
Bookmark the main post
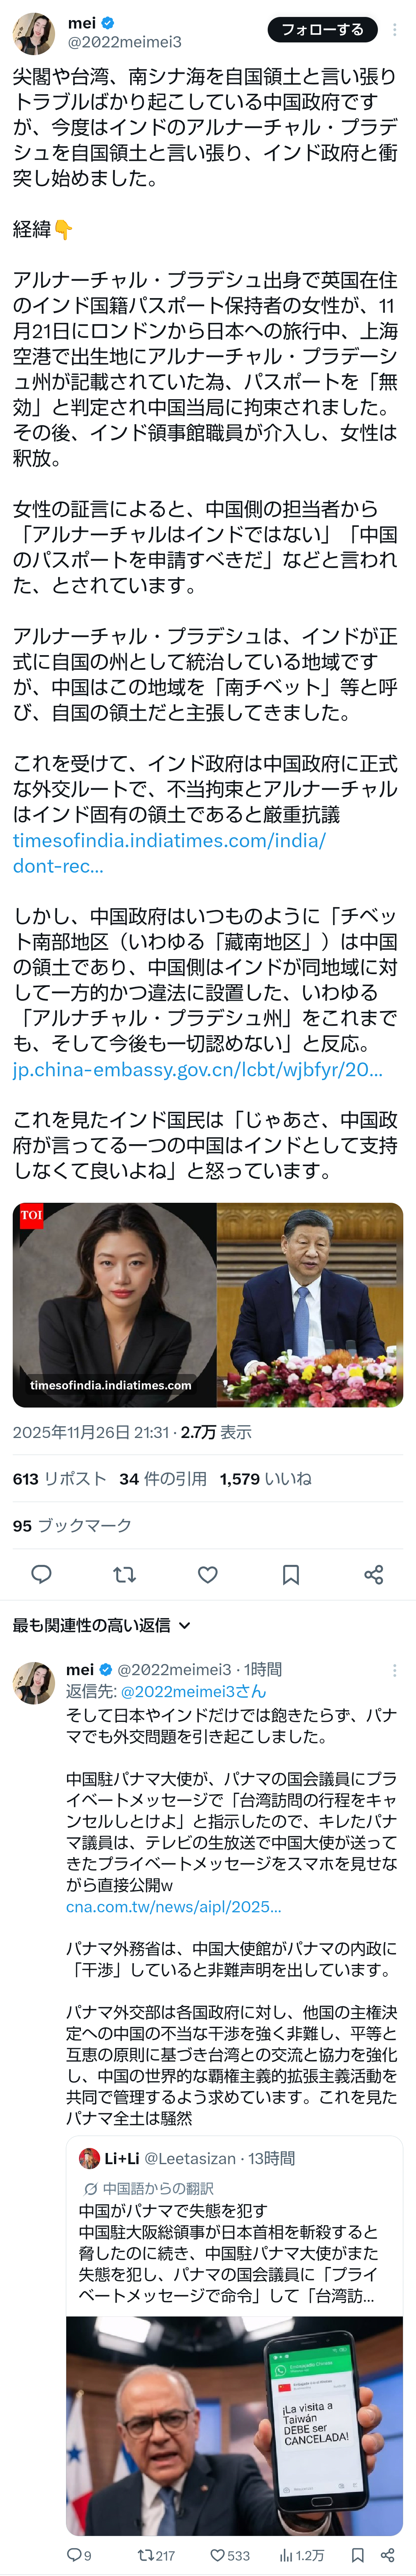click(x=290, y=1574)
